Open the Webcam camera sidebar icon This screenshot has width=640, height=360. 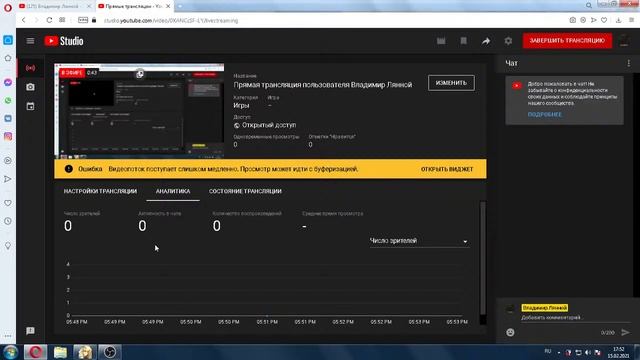(x=30, y=87)
